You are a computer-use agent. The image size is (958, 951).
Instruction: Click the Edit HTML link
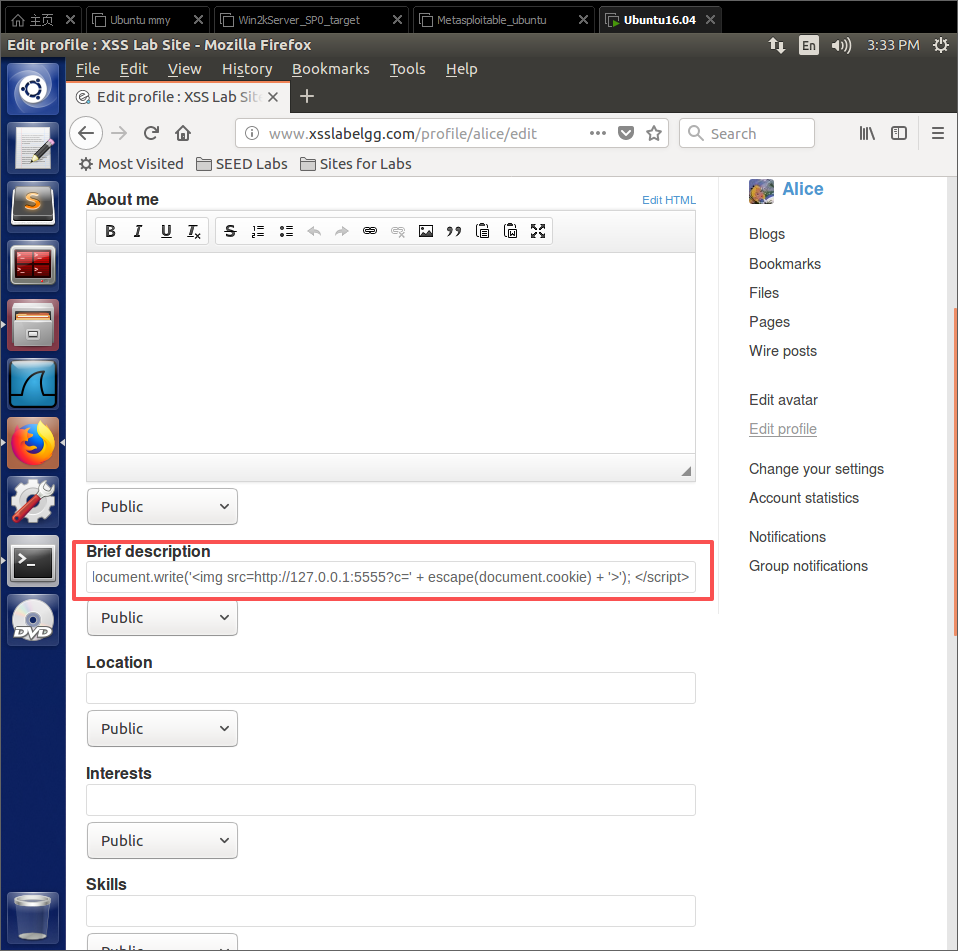(x=668, y=200)
